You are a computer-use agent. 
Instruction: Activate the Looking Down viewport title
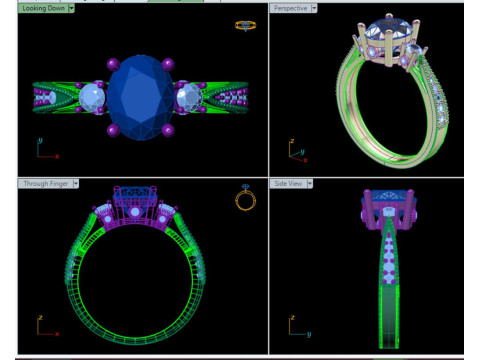tap(43, 8)
